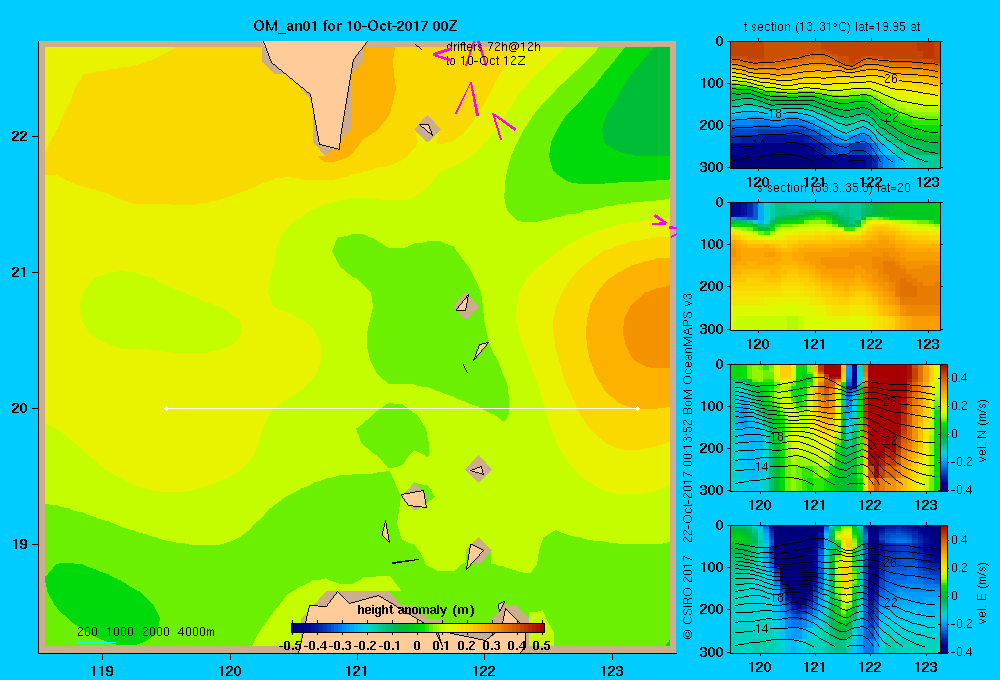The height and width of the screenshot is (680, 1000).
Task: Click the vel. N color scale bar
Action: [x=945, y=427]
